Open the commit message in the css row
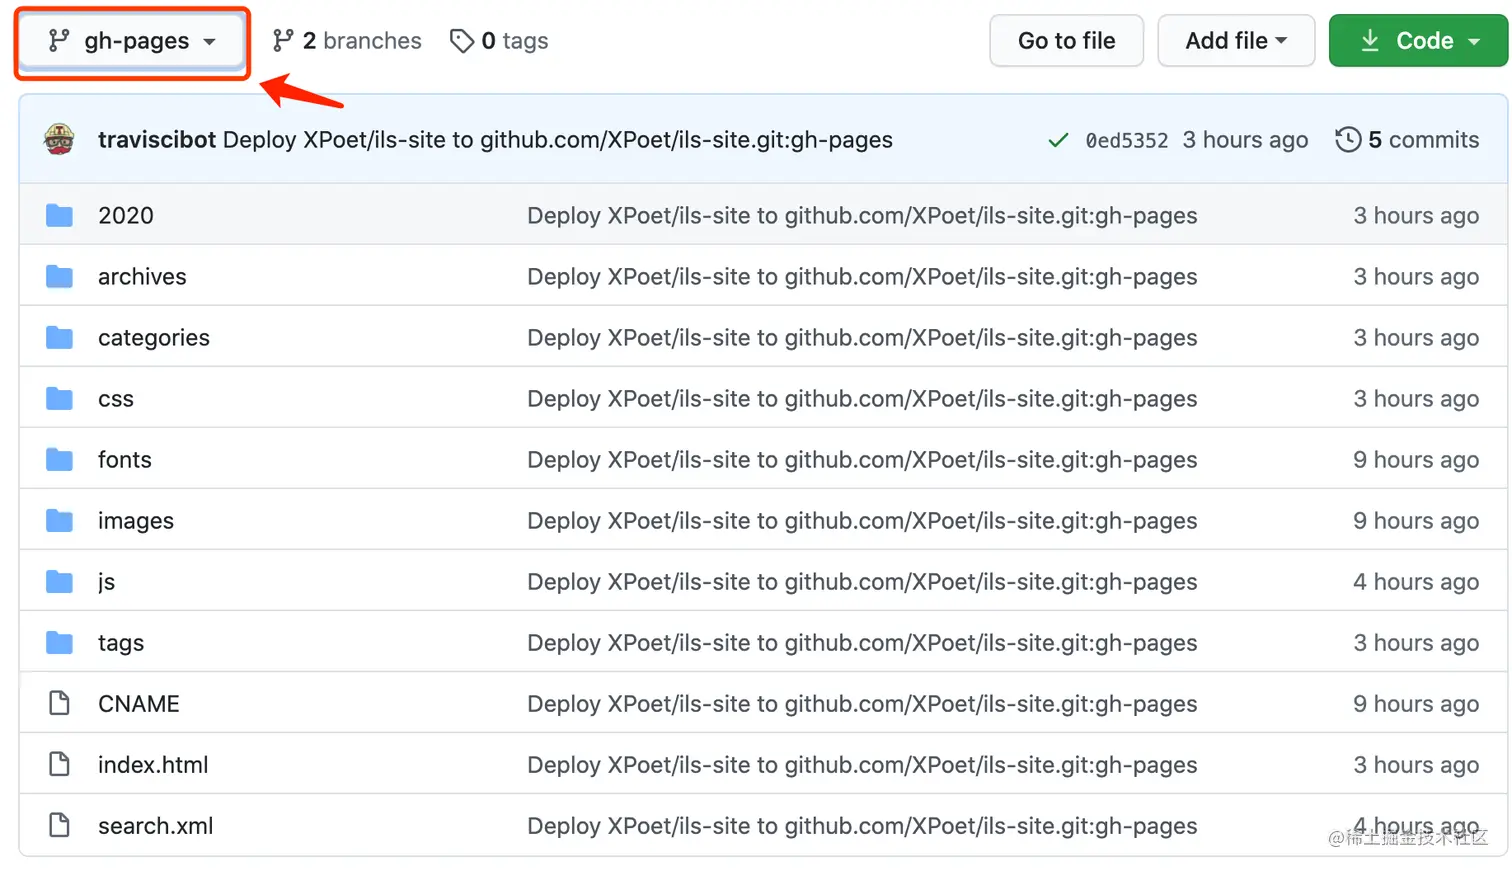1512x871 pixels. point(862,399)
